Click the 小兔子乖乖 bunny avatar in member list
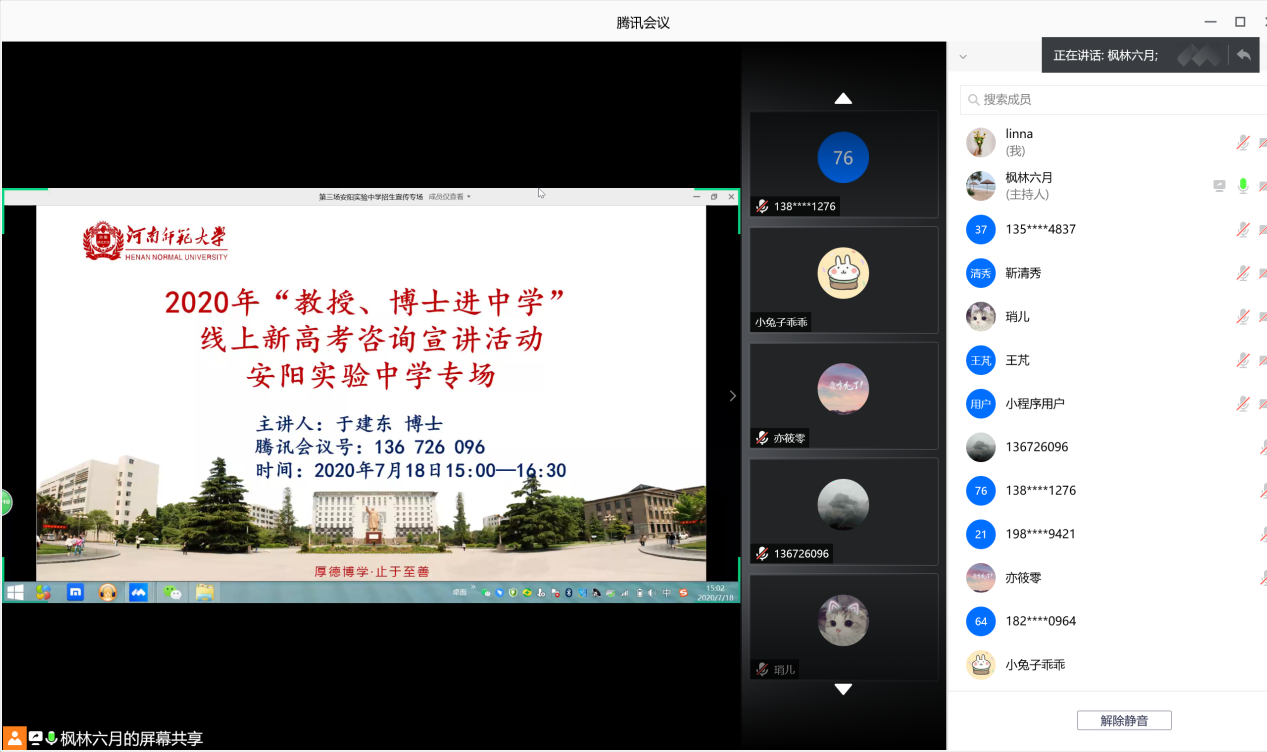Image resolution: width=1267 pixels, height=752 pixels. click(x=980, y=665)
